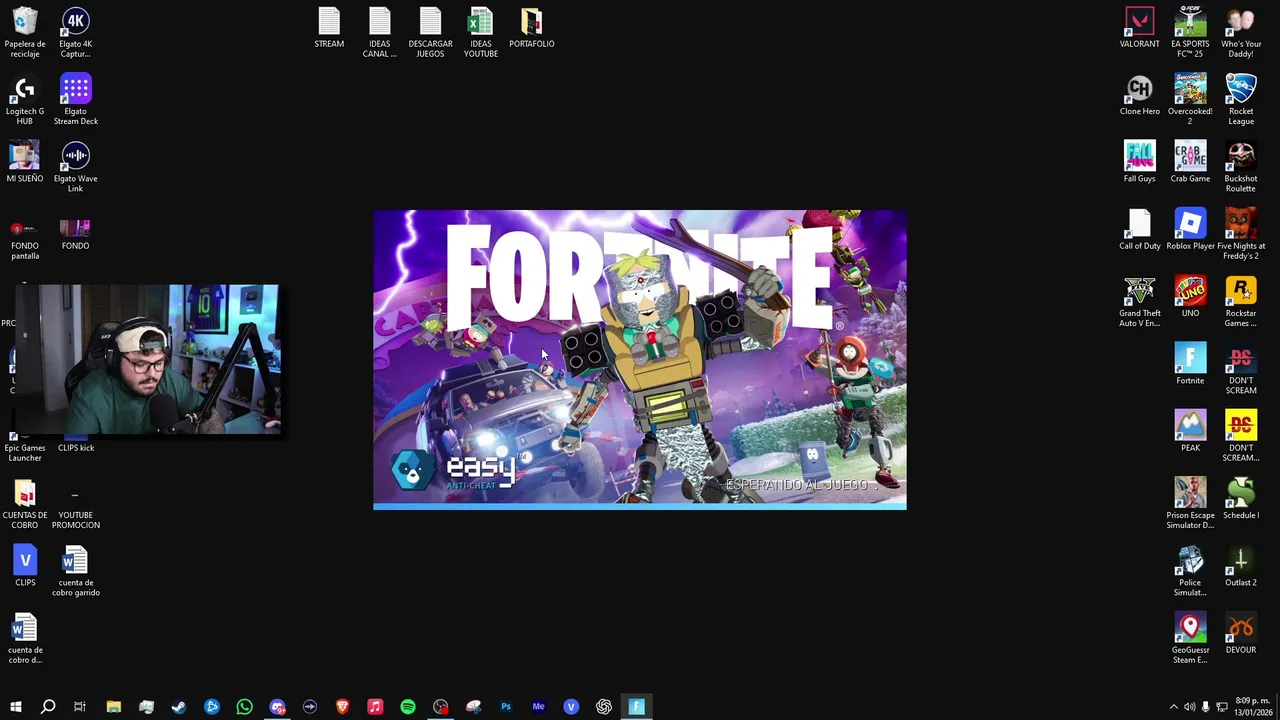This screenshot has height=720, width=1280.
Task: Open taskbar Search magnifier
Action: pos(48,707)
